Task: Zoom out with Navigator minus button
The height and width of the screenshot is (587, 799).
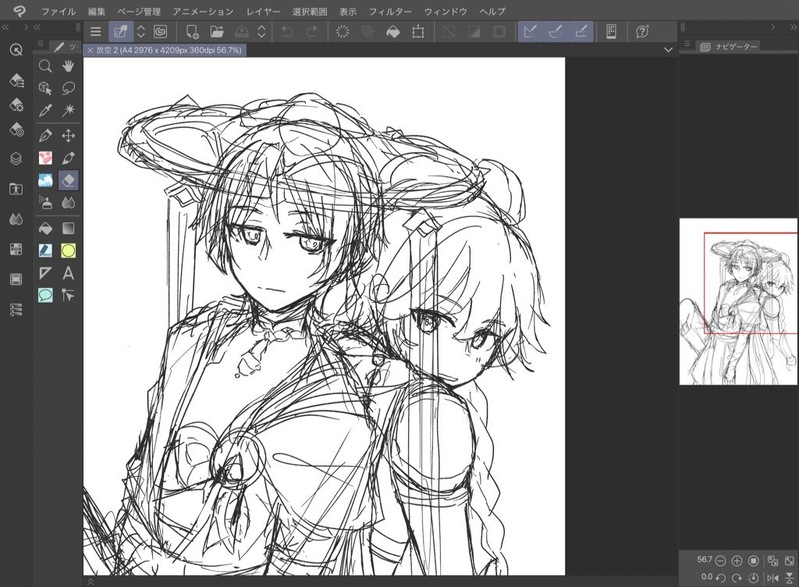Action: (721, 561)
